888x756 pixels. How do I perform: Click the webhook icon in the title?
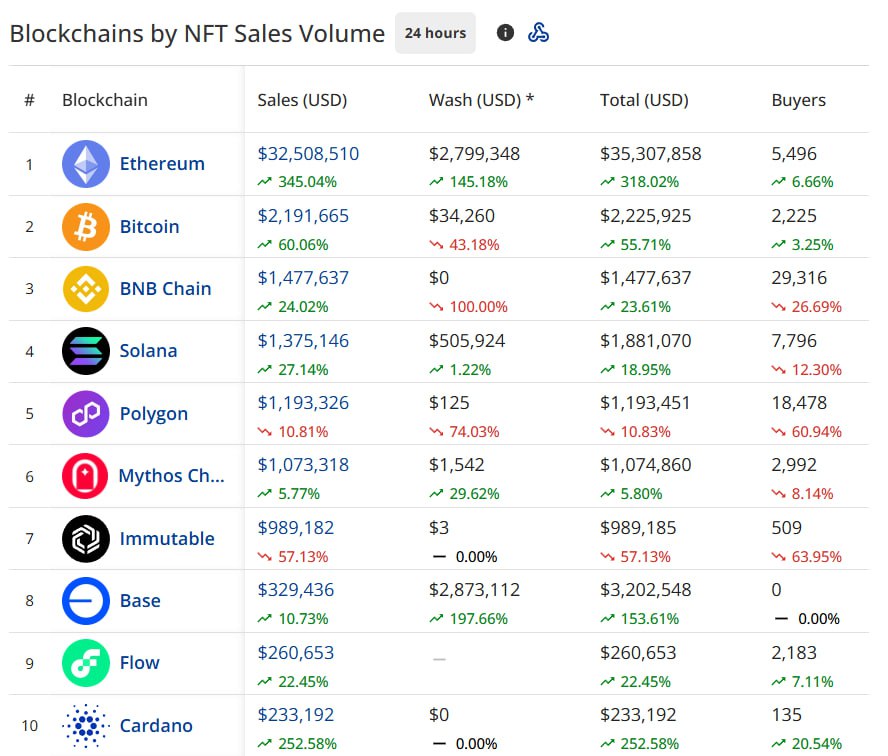coord(538,33)
